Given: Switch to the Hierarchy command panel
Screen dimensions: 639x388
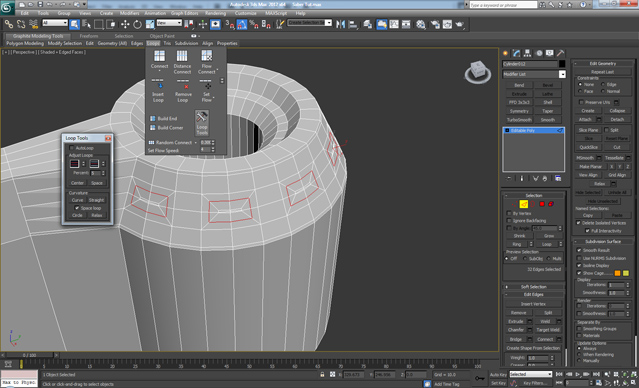Looking at the screenshot, I should point(527,53).
